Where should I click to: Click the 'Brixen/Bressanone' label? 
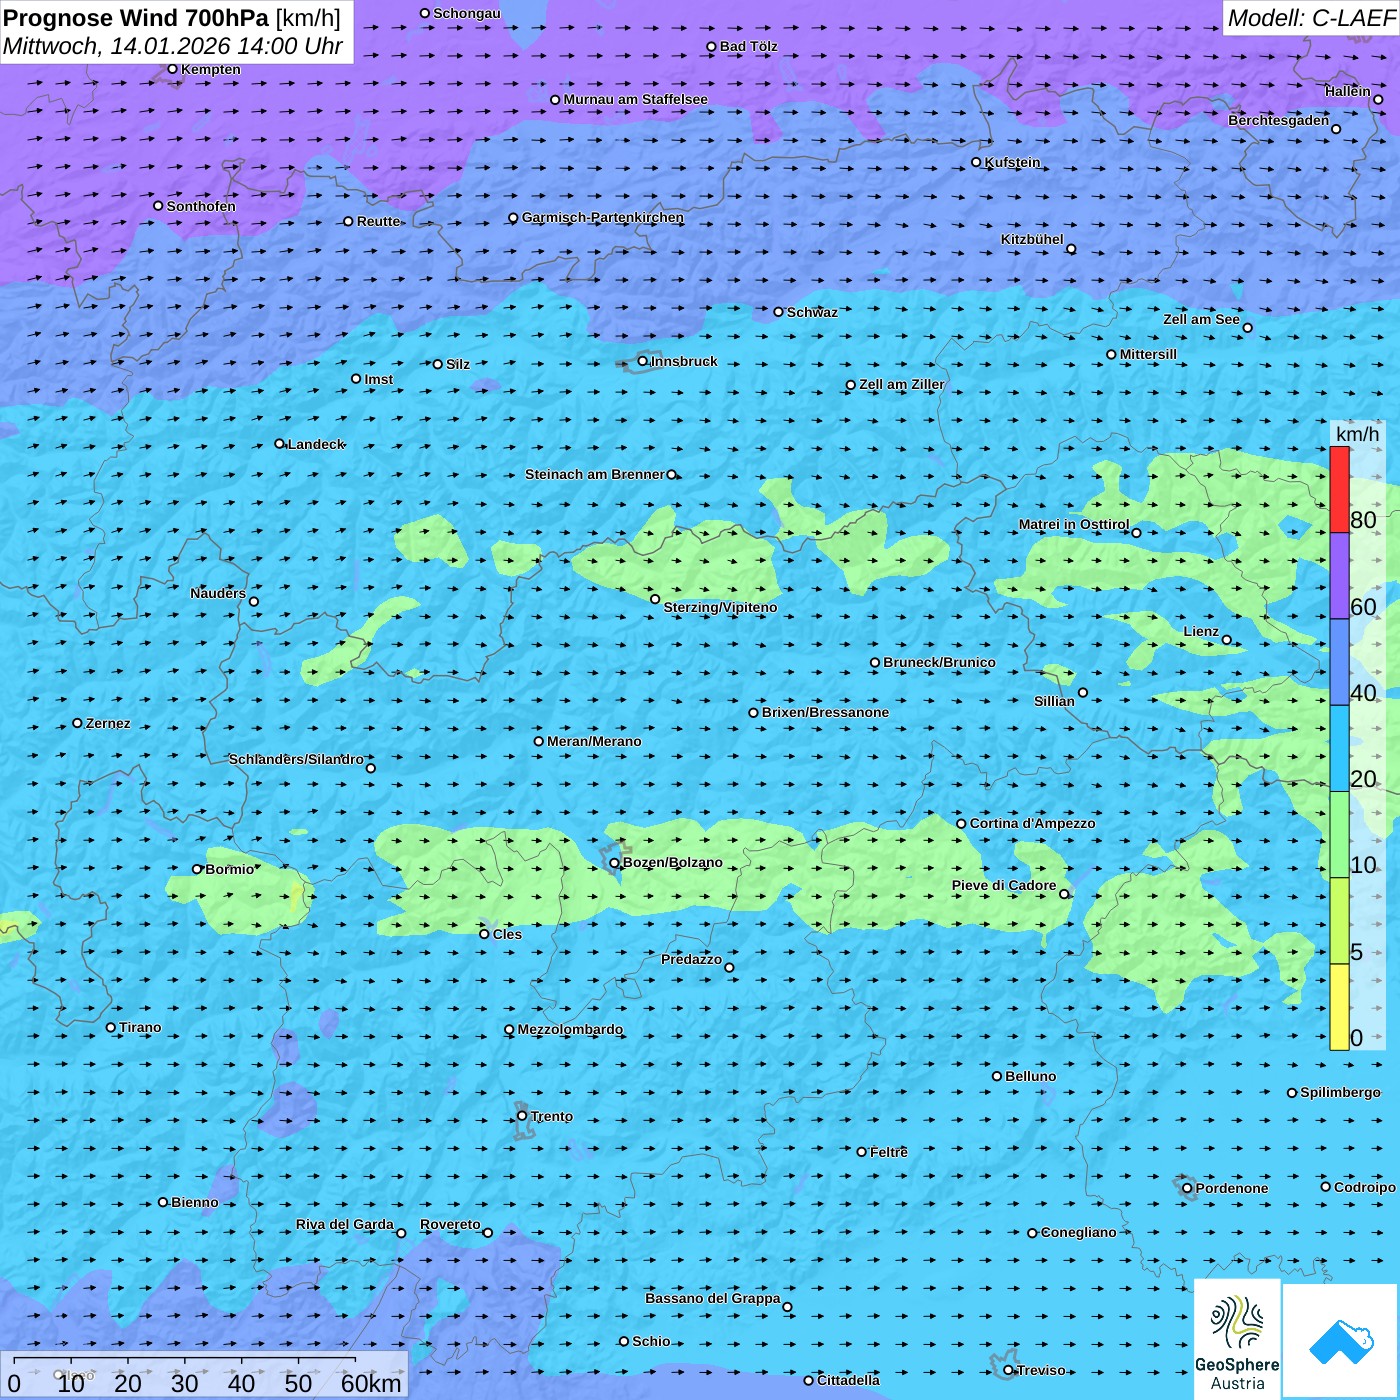point(825,712)
